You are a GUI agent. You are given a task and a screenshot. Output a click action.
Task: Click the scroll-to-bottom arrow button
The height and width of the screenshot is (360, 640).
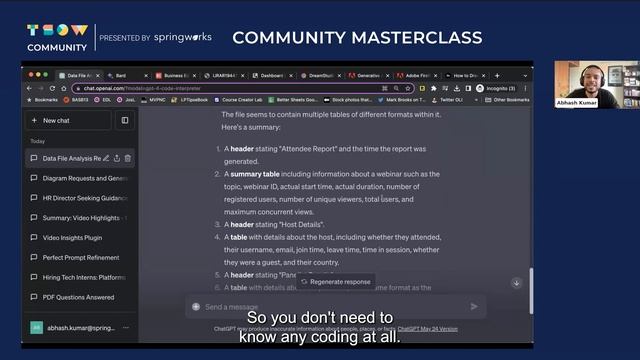516,283
